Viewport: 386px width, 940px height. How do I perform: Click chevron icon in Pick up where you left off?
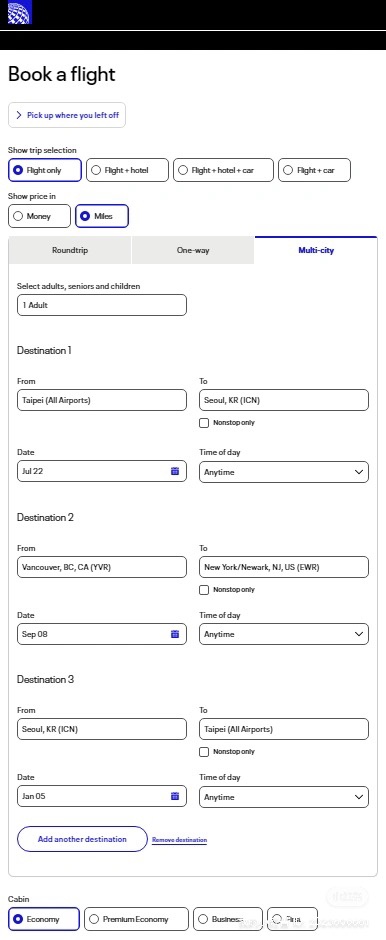tap(19, 115)
